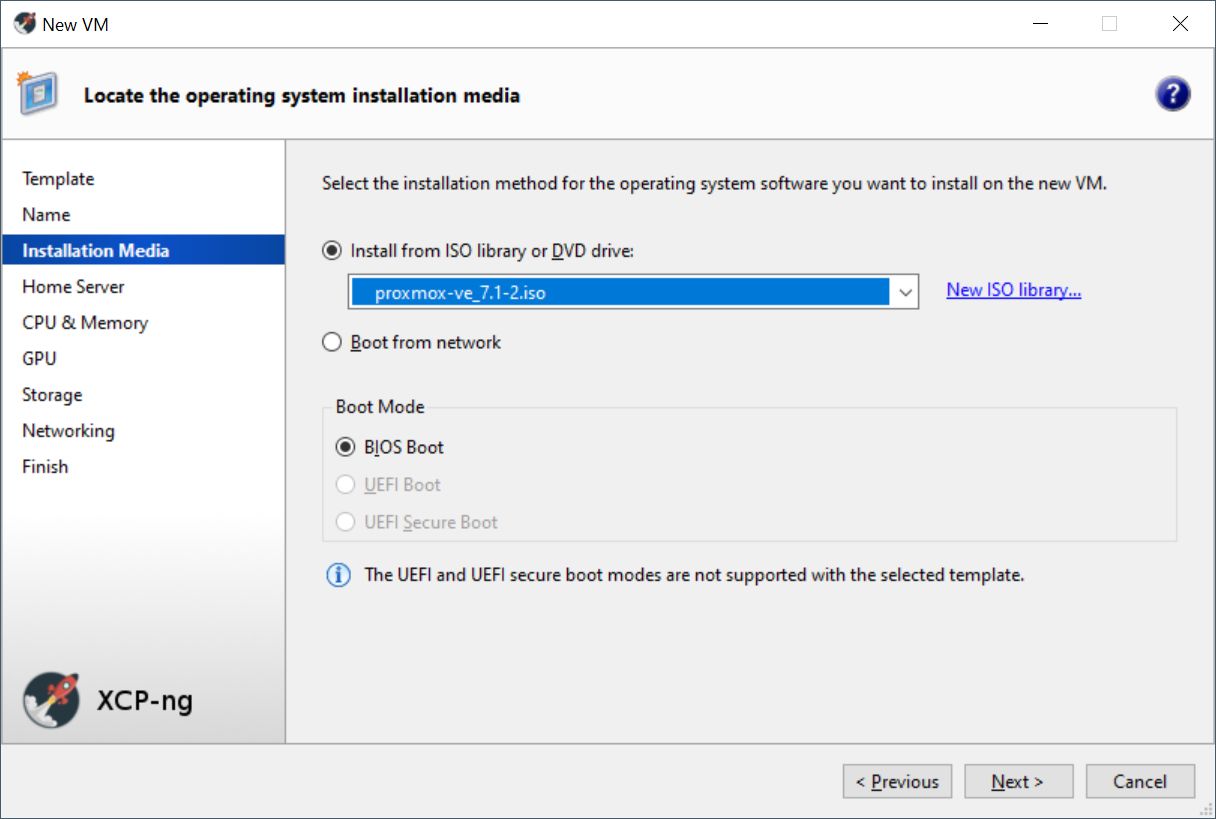Viewport: 1216px width, 819px height.
Task: Click the New VM wizard header icon
Action: point(37,95)
